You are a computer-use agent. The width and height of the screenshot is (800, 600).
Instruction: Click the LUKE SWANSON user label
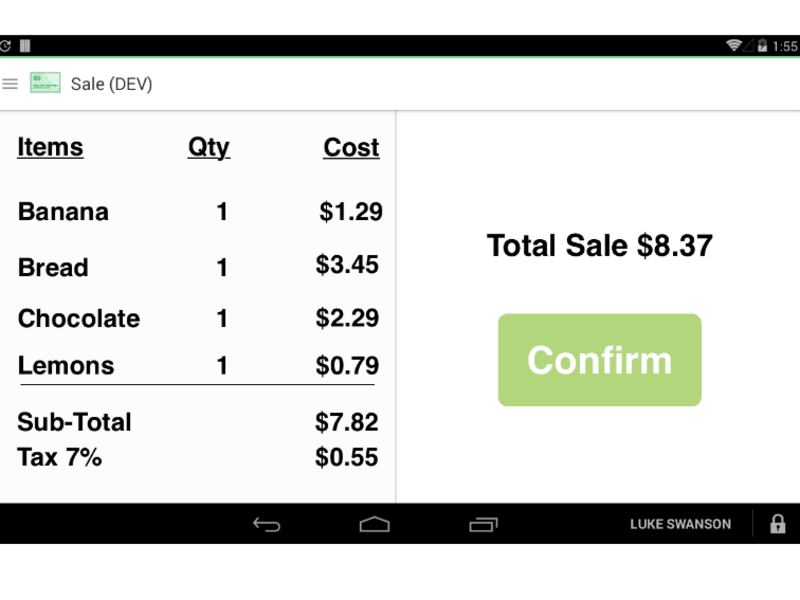click(x=680, y=524)
